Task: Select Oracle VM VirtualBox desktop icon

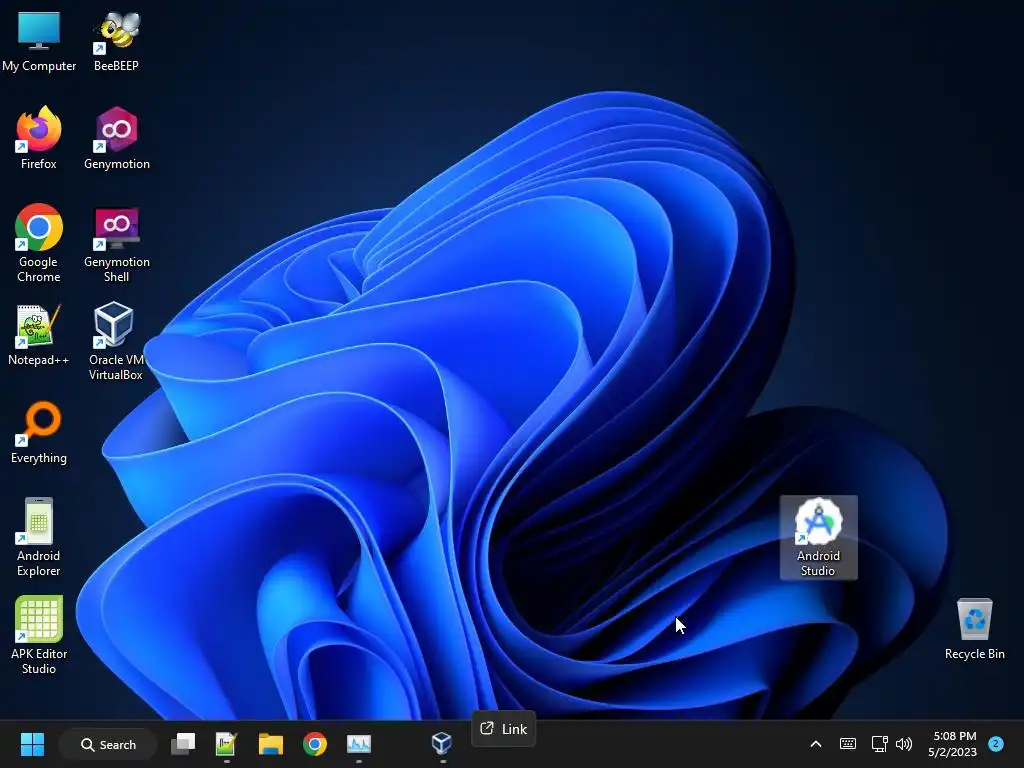Action: (116, 341)
